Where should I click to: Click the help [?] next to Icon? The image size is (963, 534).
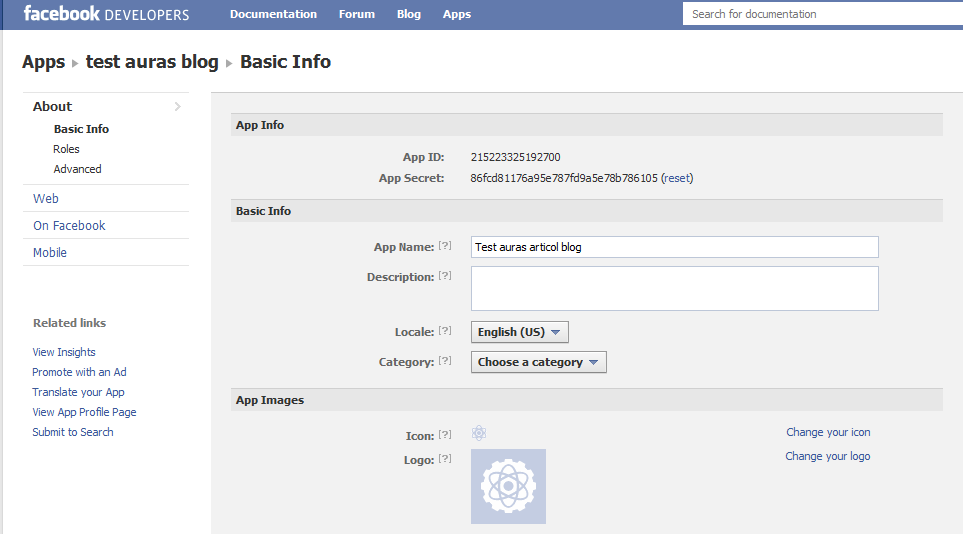pyautogui.click(x=445, y=434)
